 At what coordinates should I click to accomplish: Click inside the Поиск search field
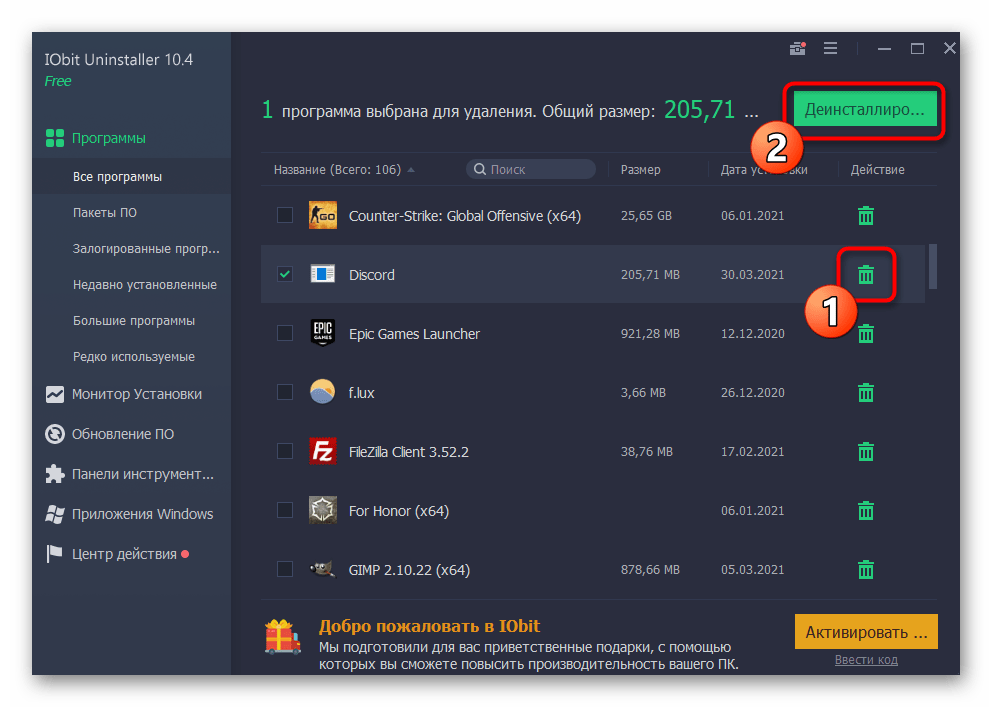(530, 168)
